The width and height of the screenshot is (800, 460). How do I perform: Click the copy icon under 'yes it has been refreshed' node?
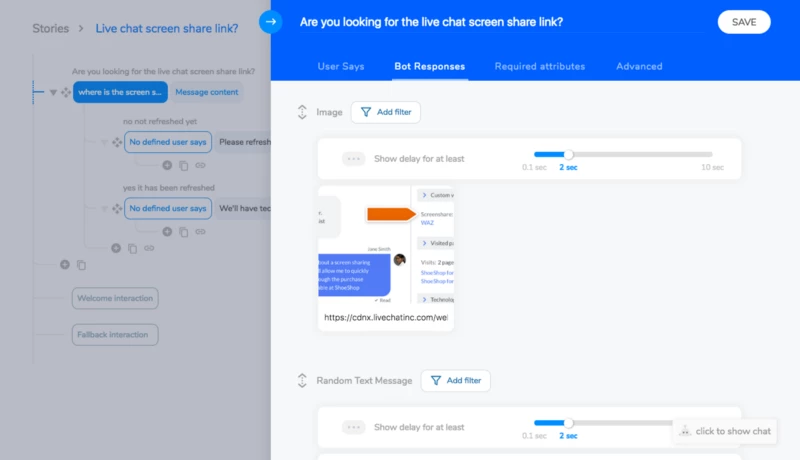(184, 232)
